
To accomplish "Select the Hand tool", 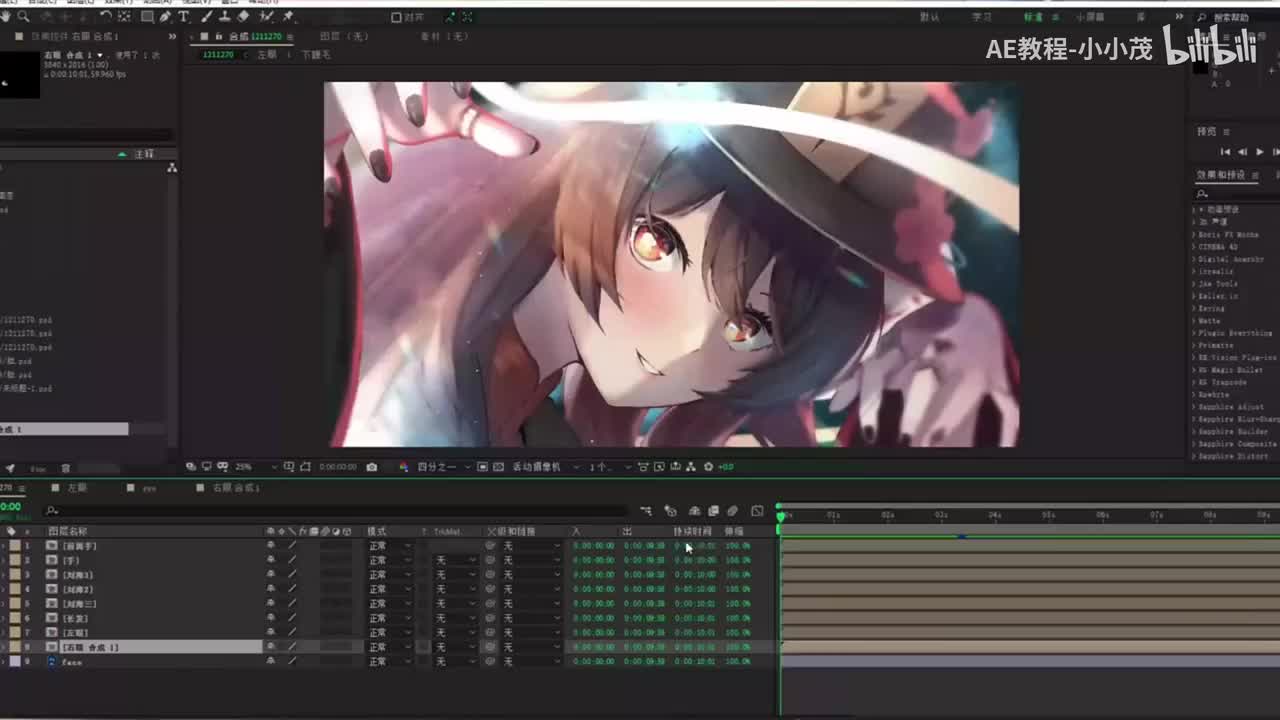I will pyautogui.click(x=6, y=17).
